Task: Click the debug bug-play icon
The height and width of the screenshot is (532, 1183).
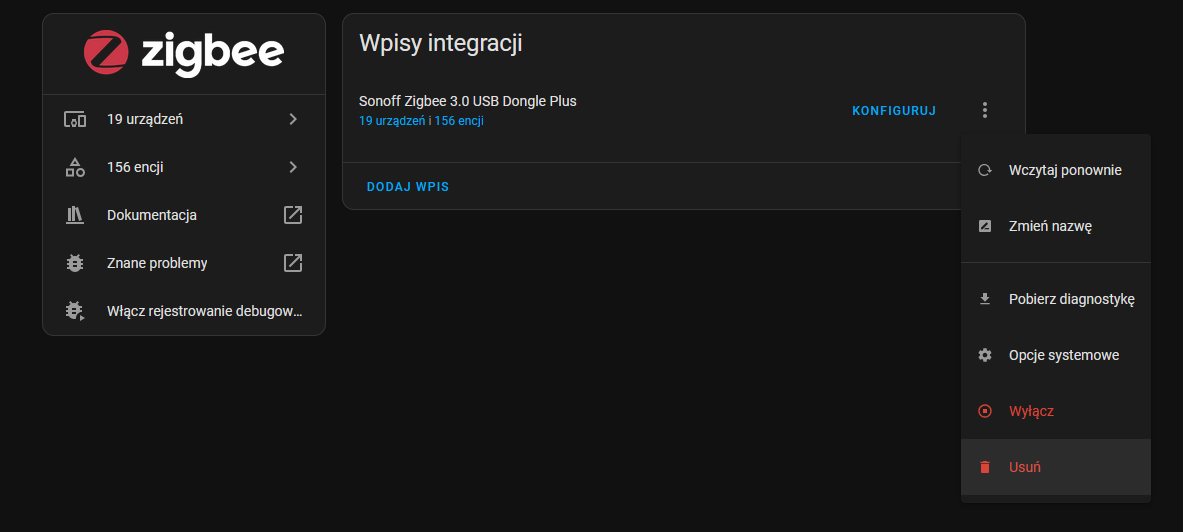Action: tap(75, 311)
